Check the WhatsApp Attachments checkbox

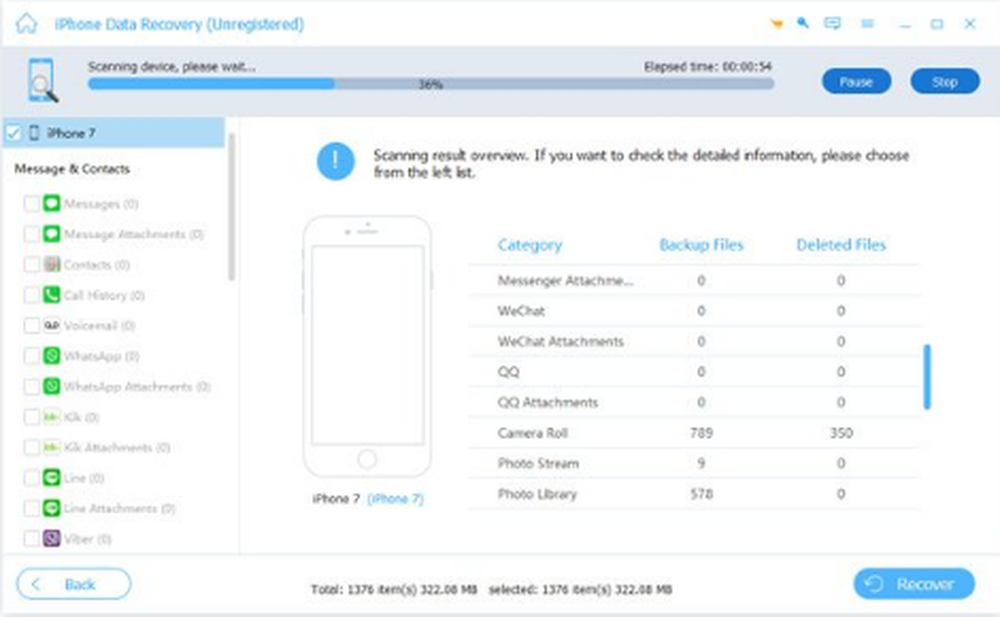[31, 386]
